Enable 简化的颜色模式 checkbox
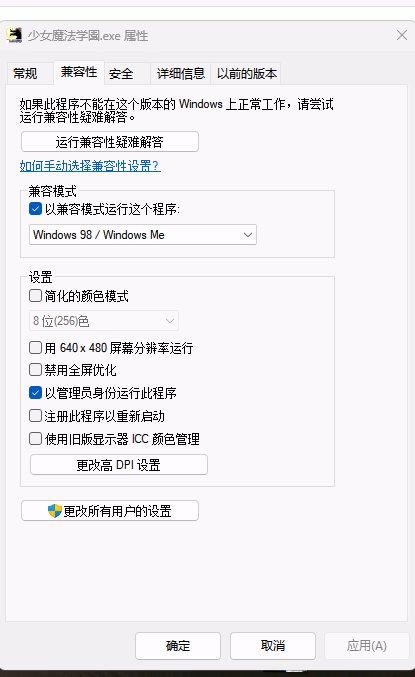The height and width of the screenshot is (677, 415). [35, 296]
